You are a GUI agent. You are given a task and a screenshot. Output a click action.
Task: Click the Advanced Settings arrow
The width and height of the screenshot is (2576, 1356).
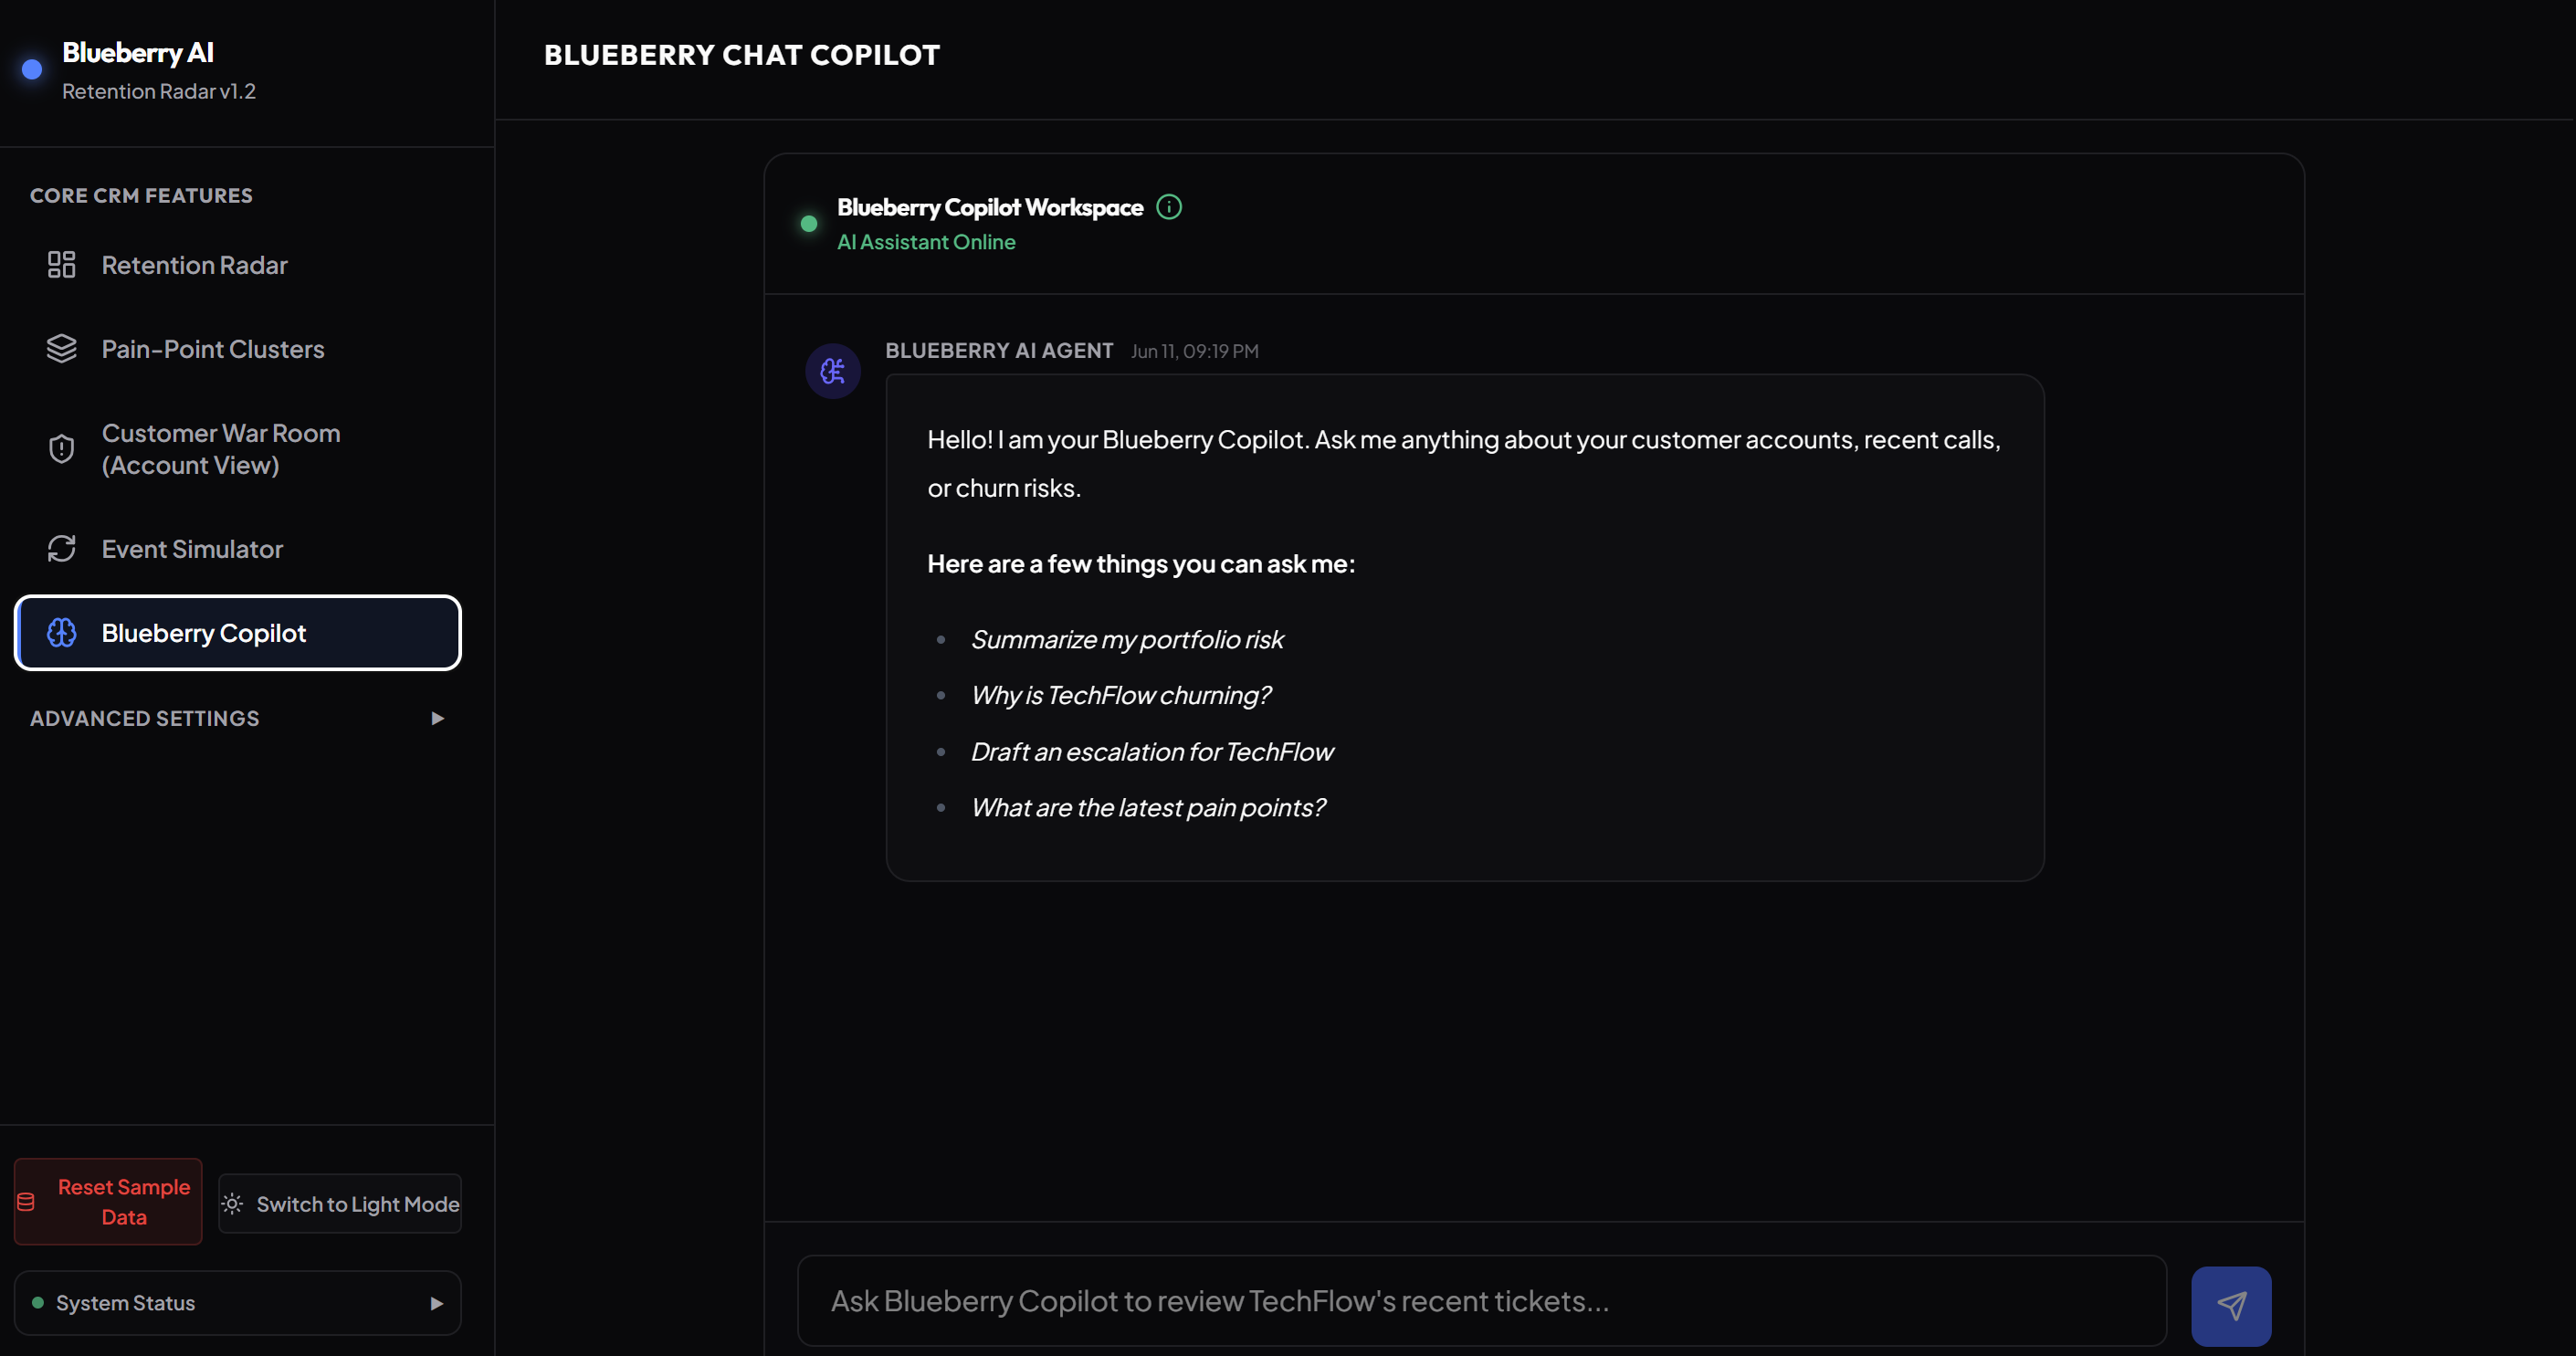pyautogui.click(x=437, y=719)
